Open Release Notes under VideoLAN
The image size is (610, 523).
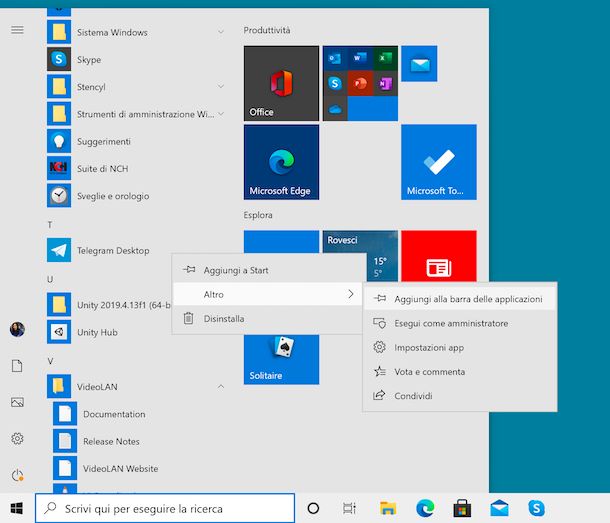tap(111, 441)
